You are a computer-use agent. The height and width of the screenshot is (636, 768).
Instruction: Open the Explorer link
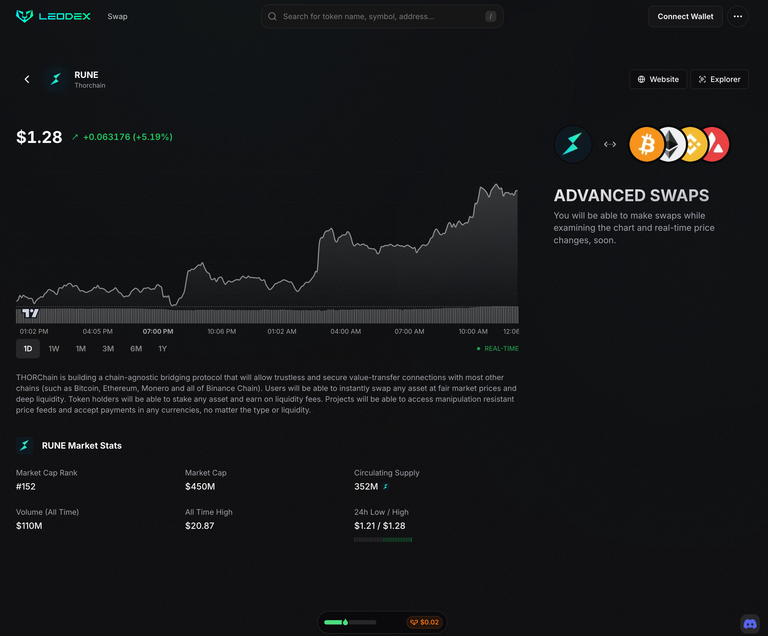719,79
